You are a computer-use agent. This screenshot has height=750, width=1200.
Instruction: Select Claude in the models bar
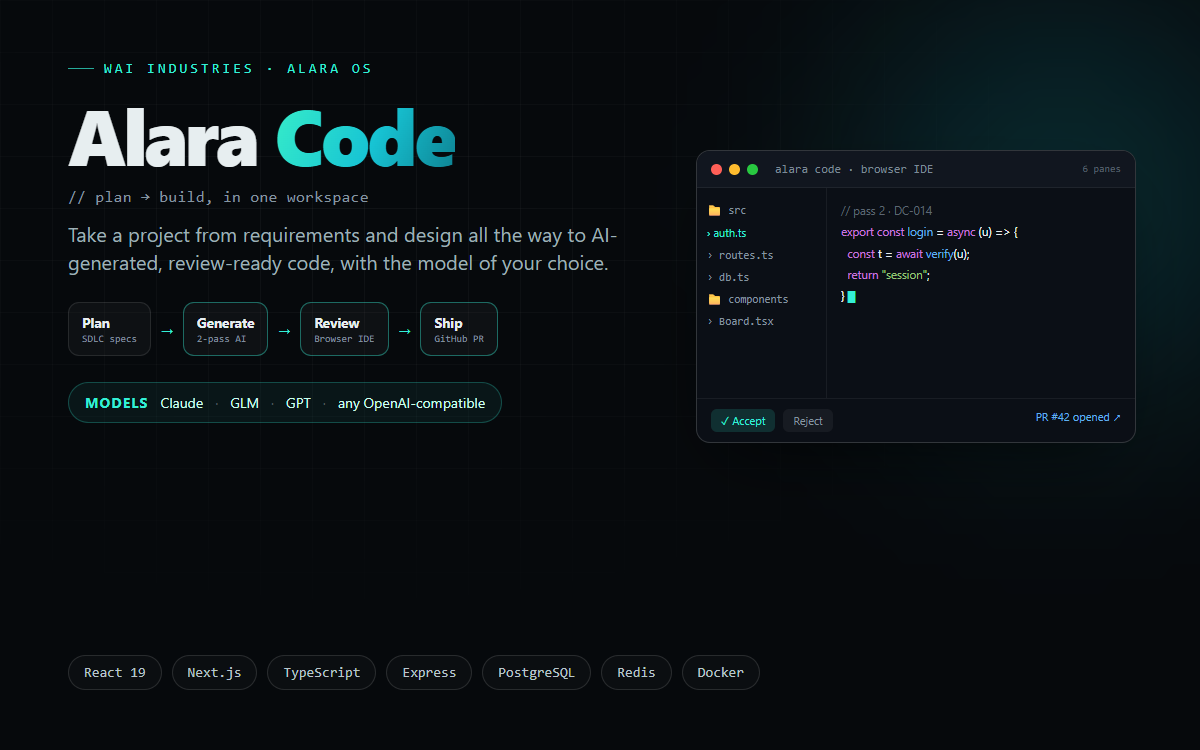click(182, 403)
